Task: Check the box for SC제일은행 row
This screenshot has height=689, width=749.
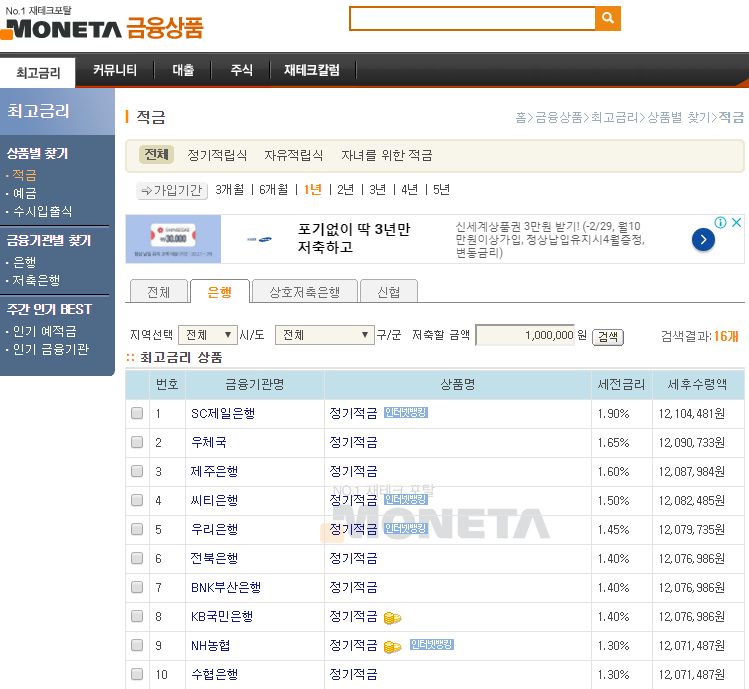Action: pyautogui.click(x=137, y=413)
